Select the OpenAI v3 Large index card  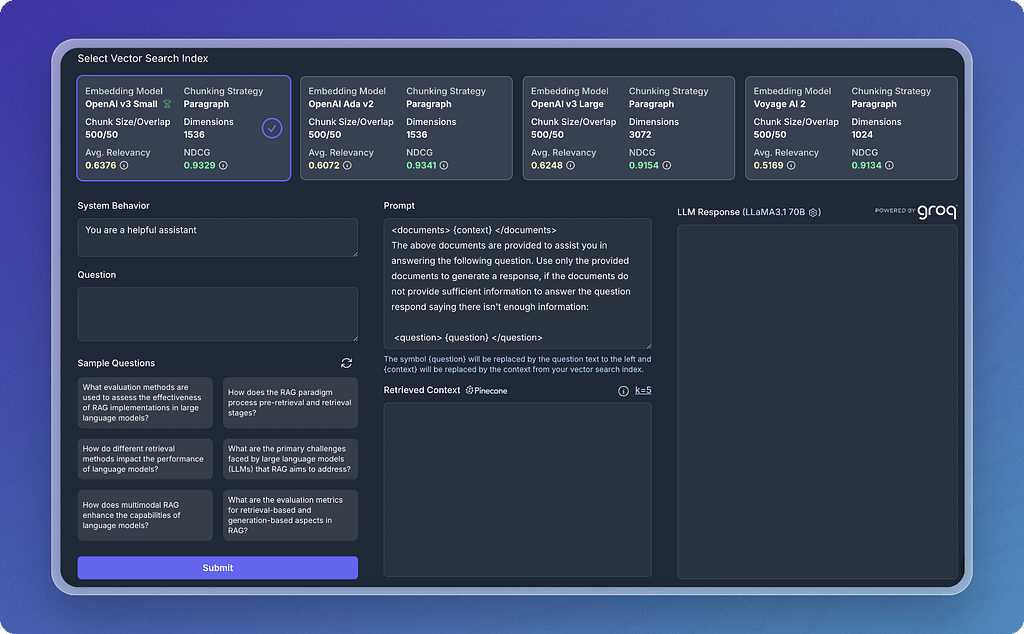[x=629, y=128]
